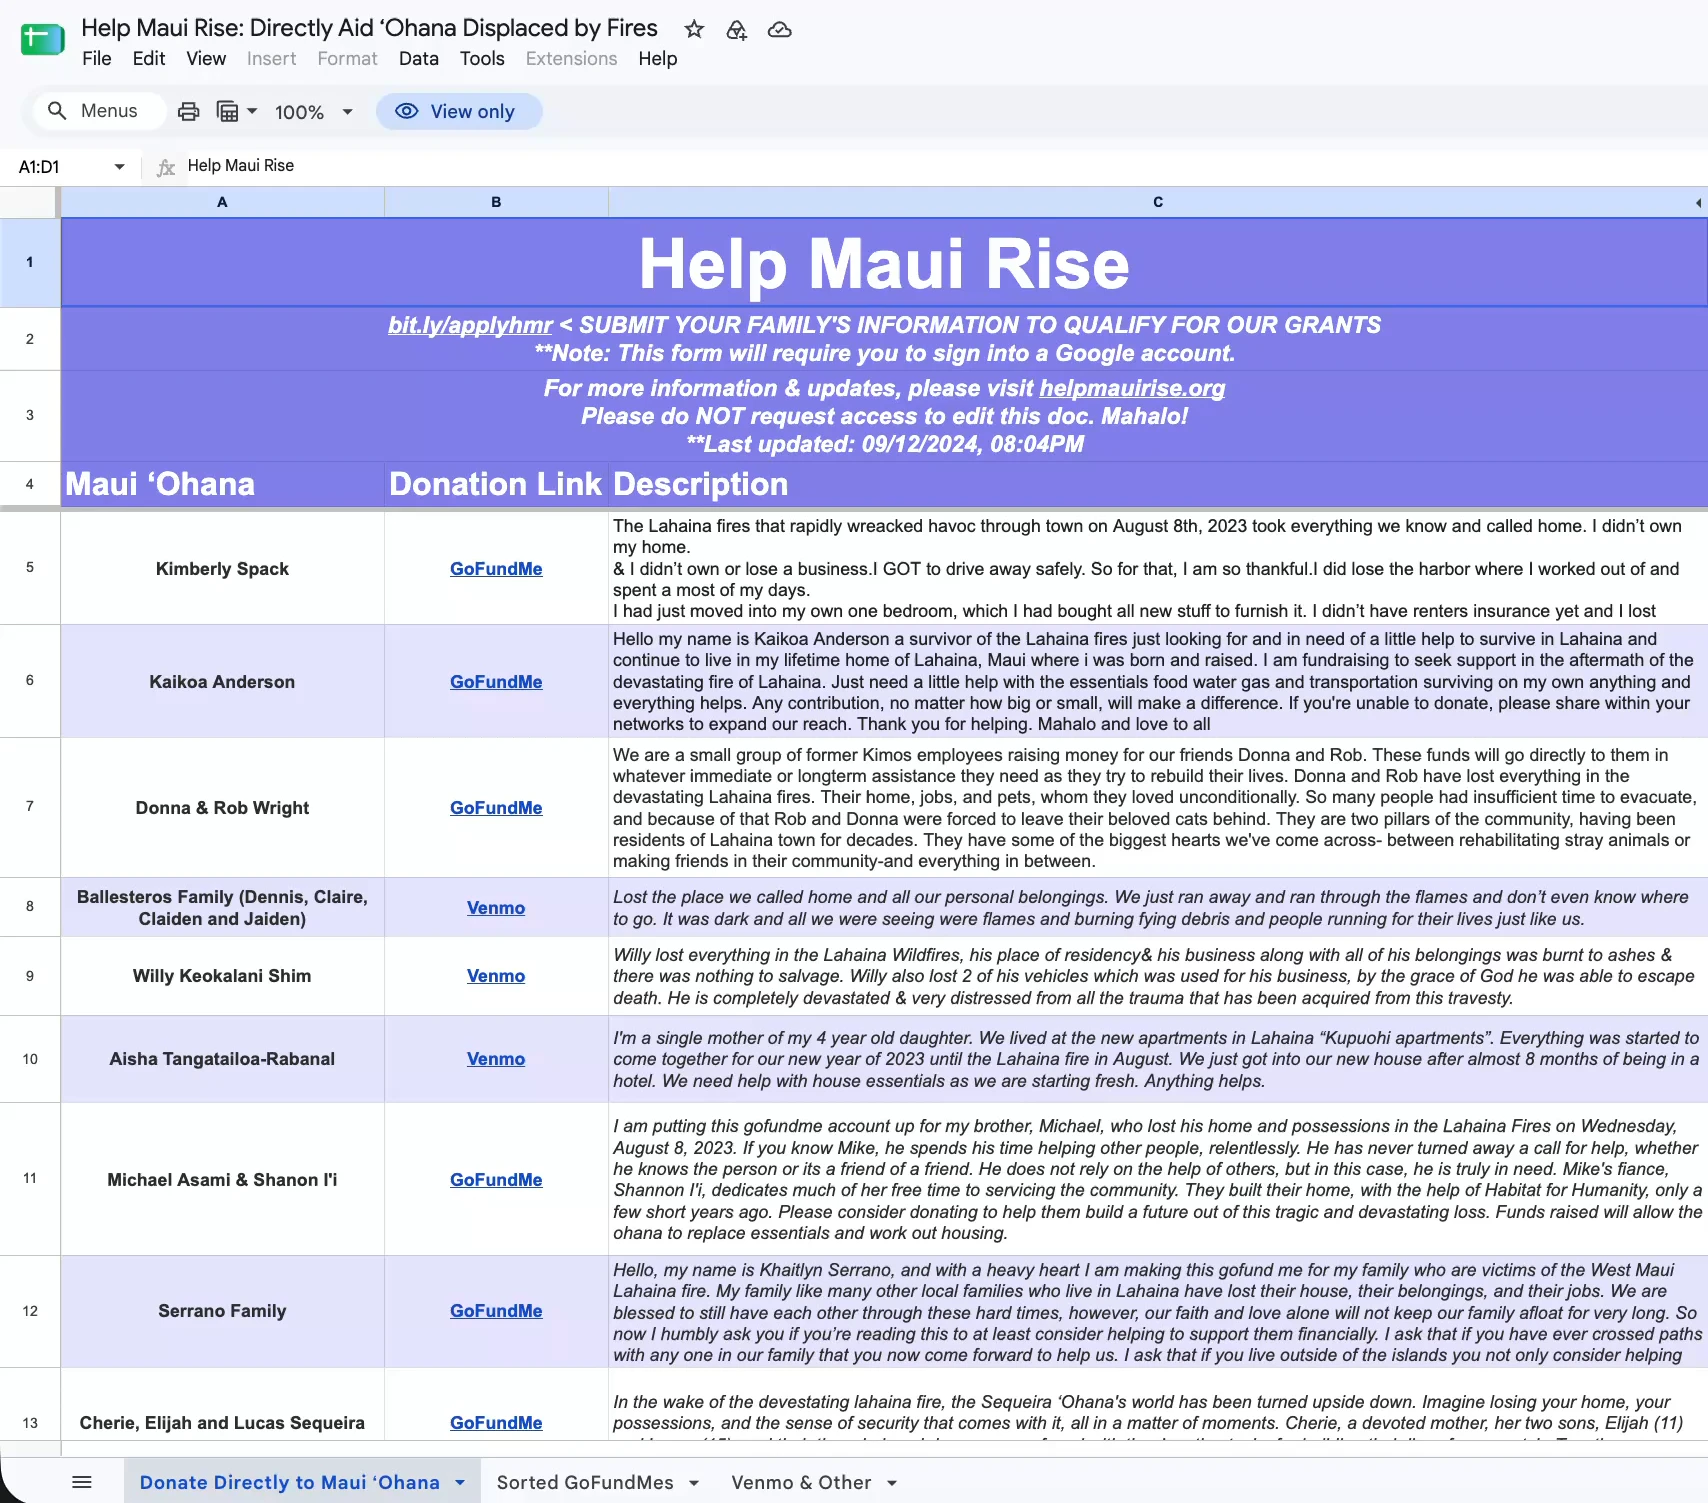The height and width of the screenshot is (1503, 1708).
Task: Select row 5 header
Action: pyautogui.click(x=30, y=567)
